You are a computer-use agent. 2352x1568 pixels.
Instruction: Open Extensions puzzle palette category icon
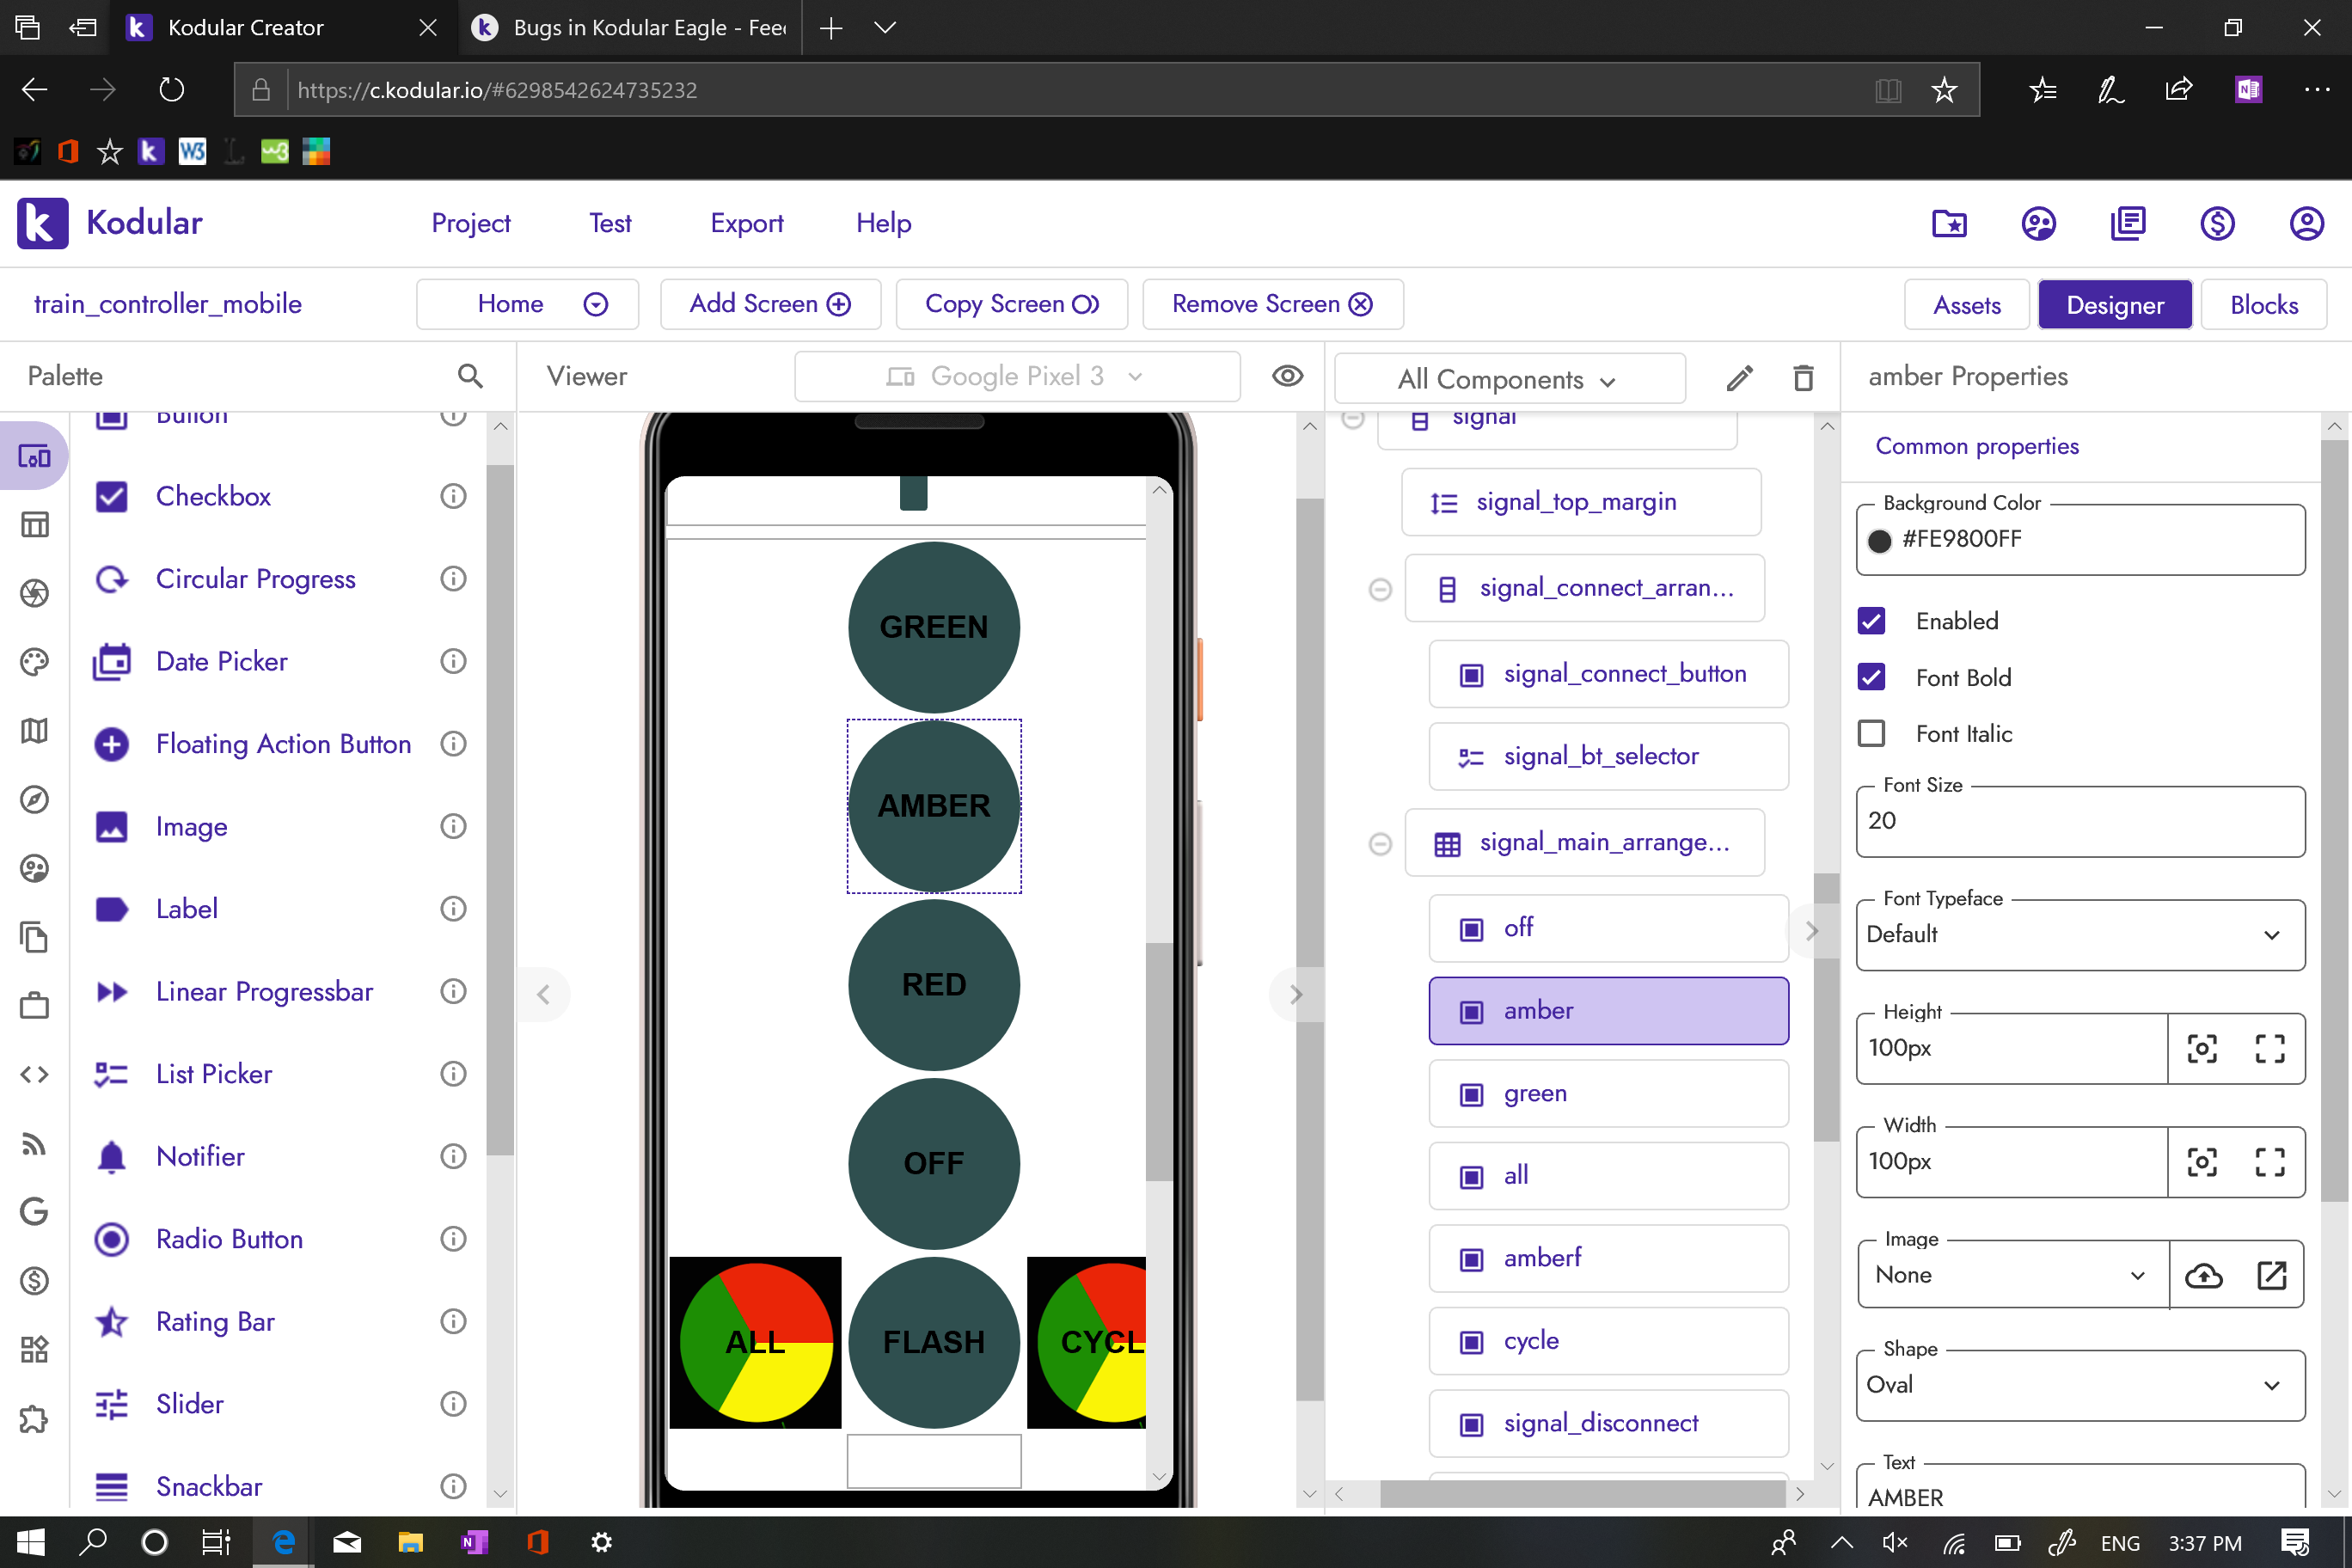34,1419
